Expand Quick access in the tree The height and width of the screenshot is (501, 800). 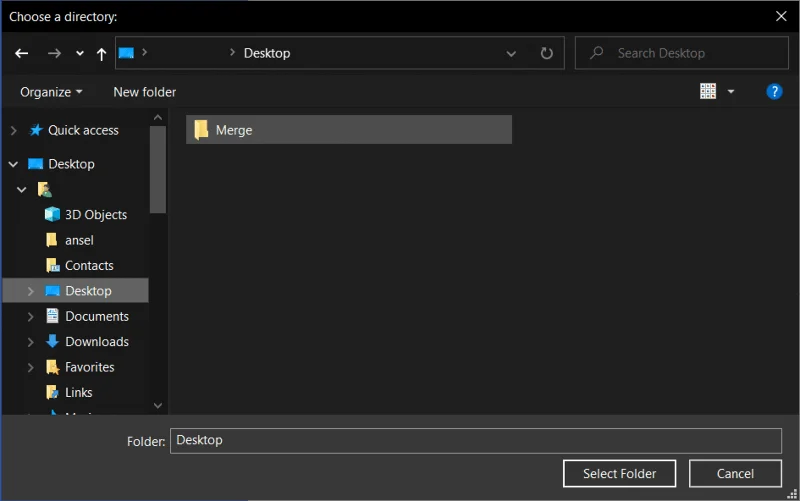click(14, 131)
